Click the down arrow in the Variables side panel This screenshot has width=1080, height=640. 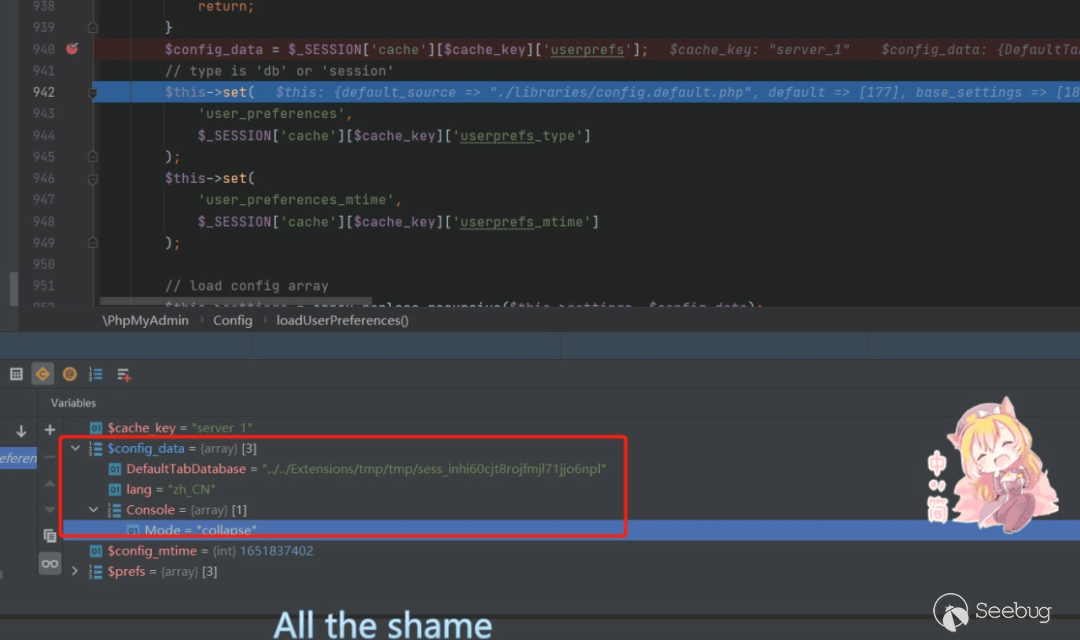tap(21, 431)
